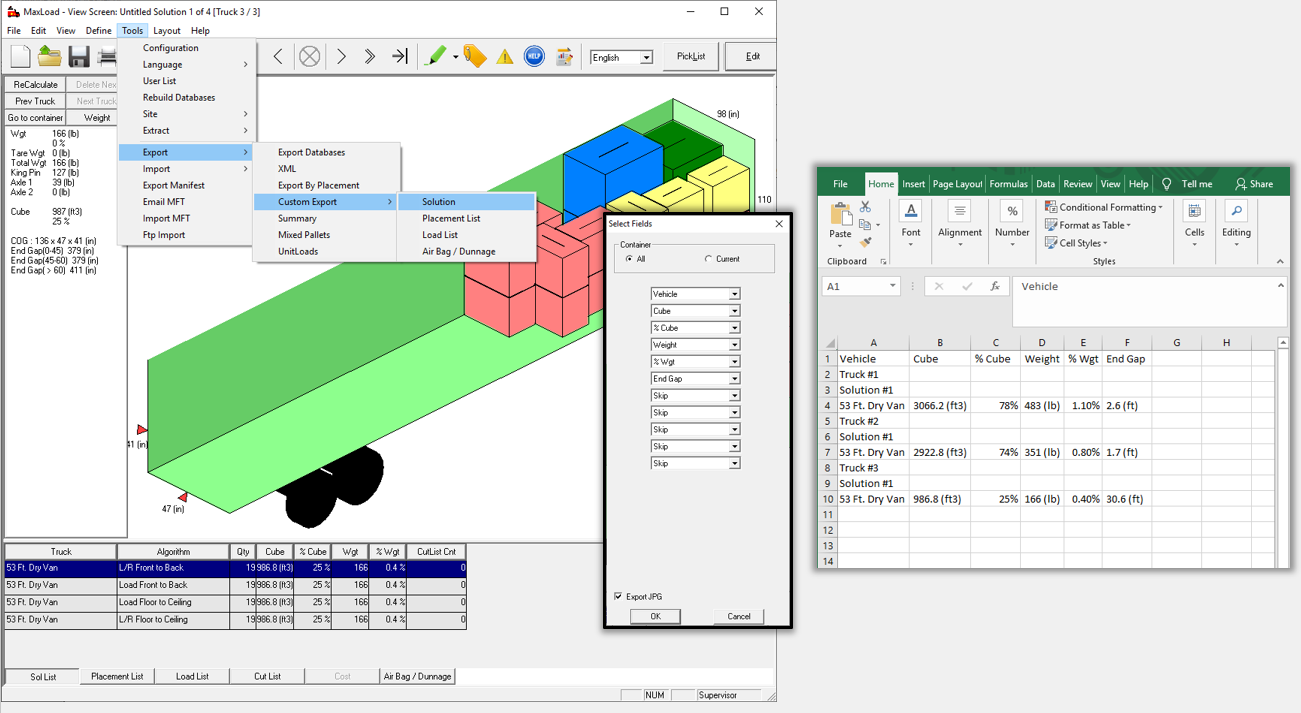Uncheck the Export JPG checkbox

[x=618, y=596]
